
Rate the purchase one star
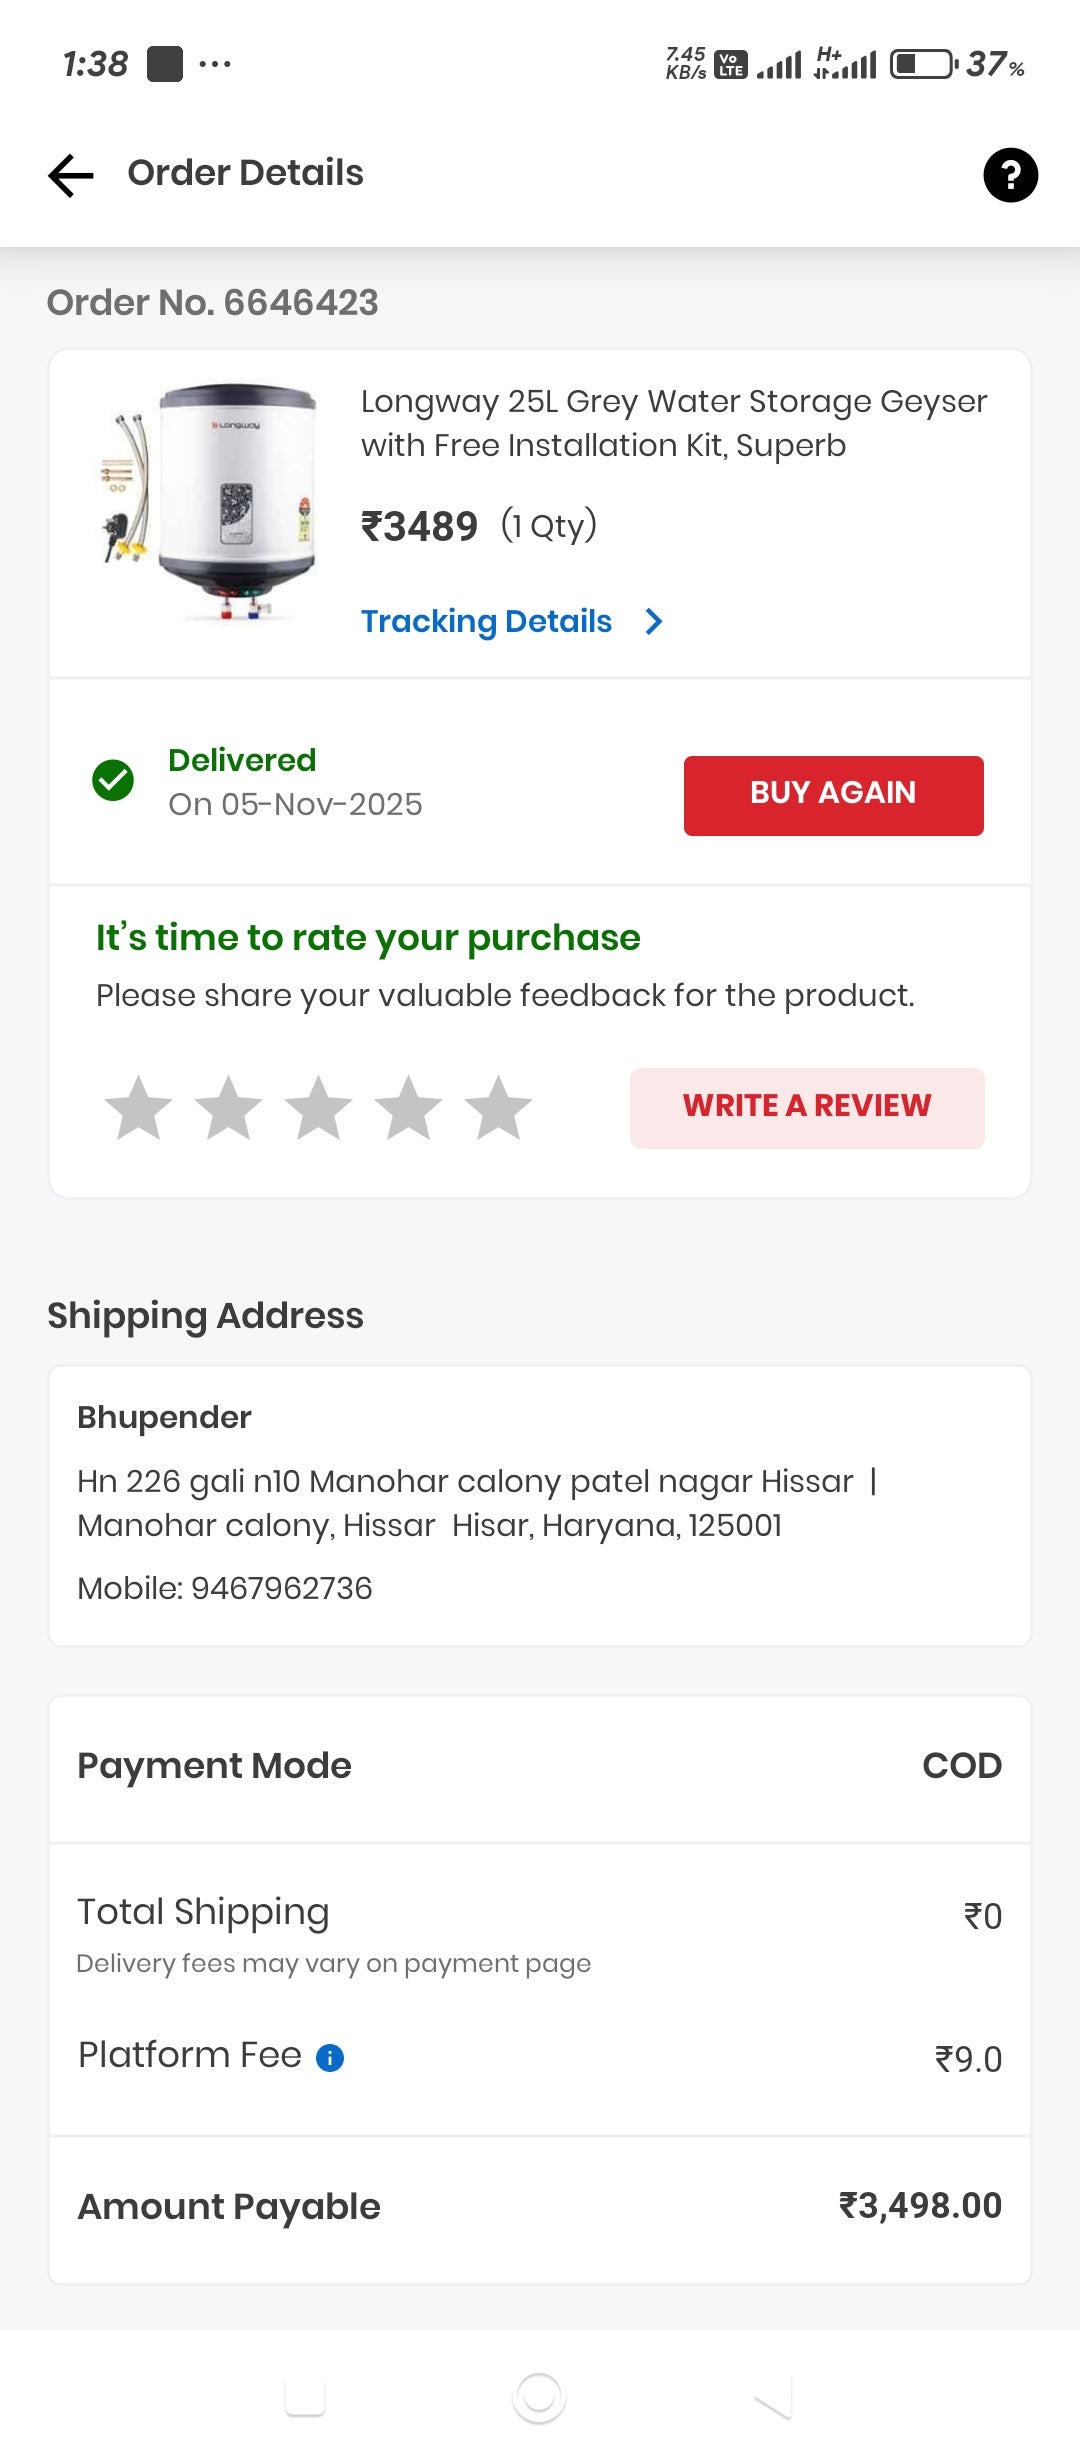[x=138, y=1108]
